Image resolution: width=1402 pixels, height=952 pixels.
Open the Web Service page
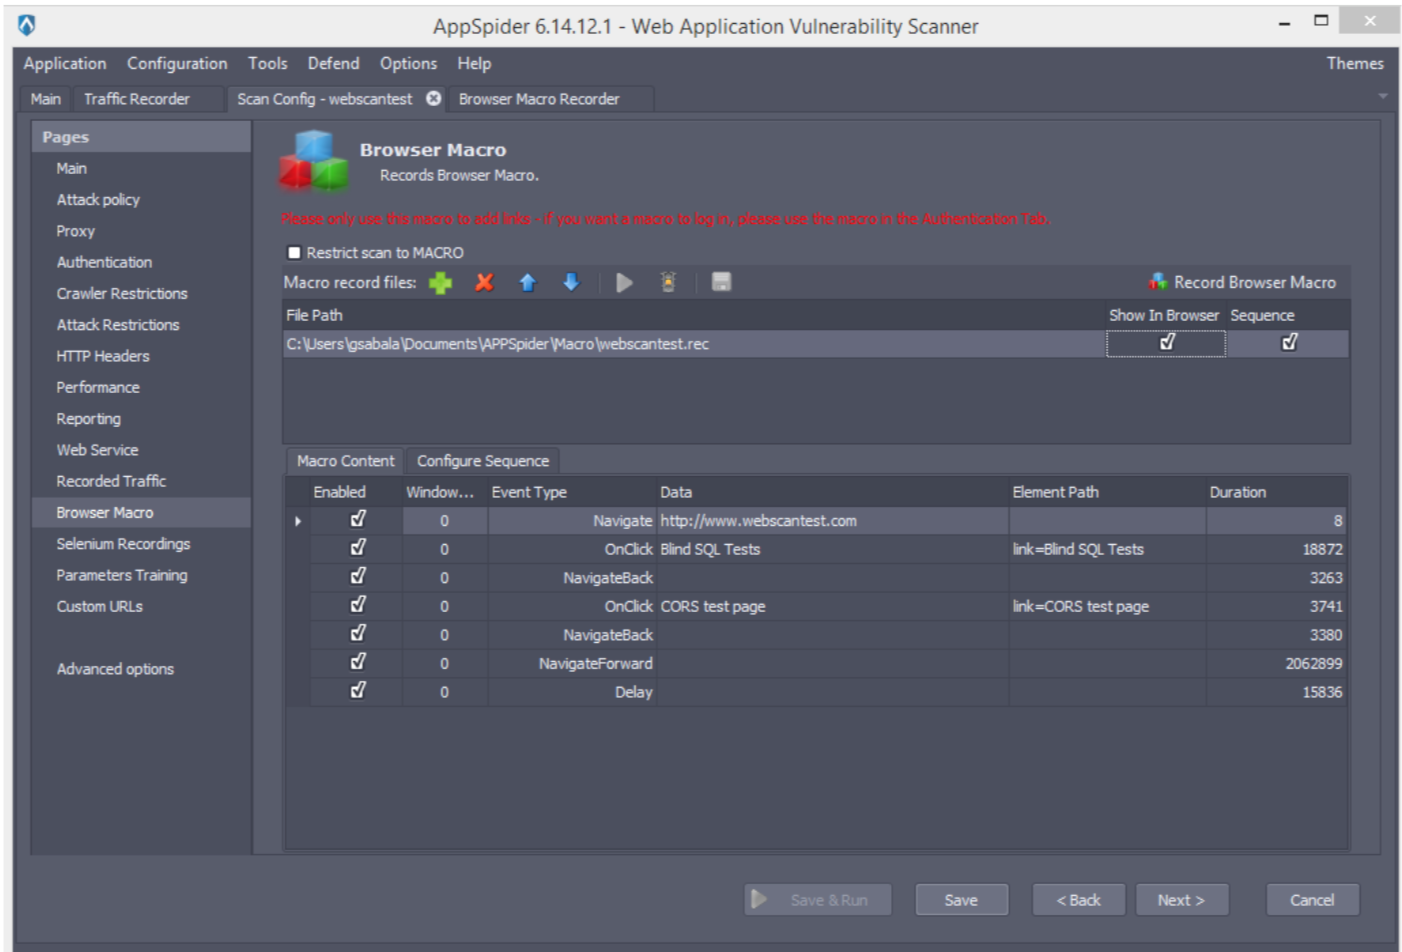[x=97, y=450]
